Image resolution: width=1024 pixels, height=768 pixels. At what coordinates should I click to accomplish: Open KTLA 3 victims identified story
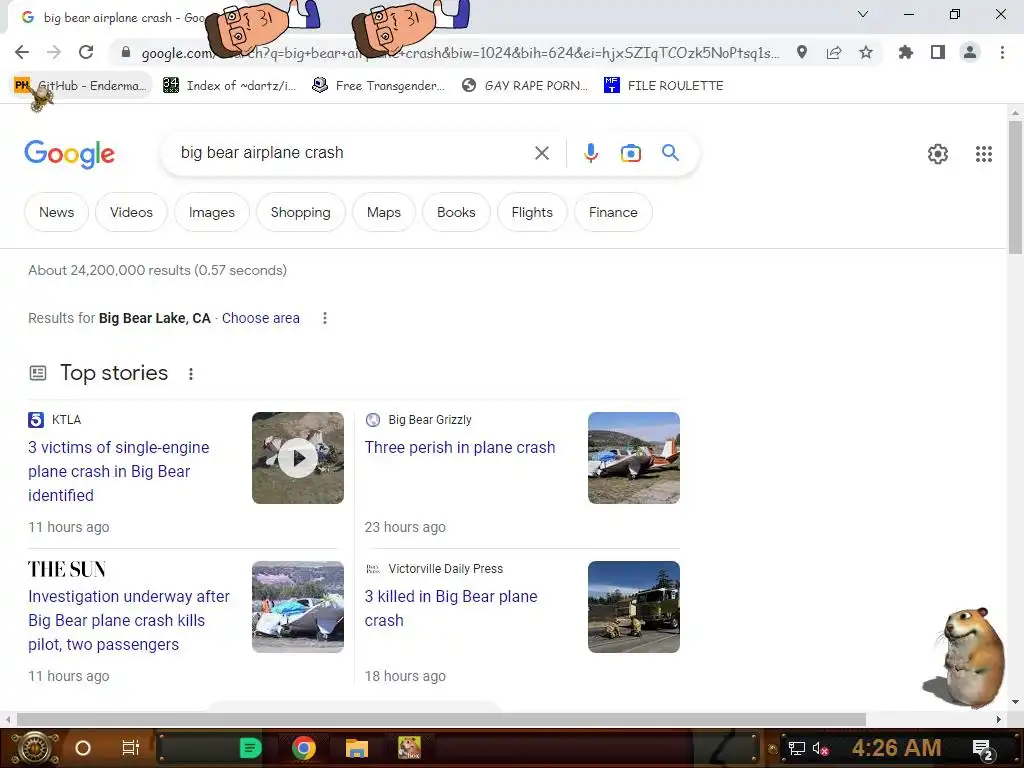pos(119,471)
